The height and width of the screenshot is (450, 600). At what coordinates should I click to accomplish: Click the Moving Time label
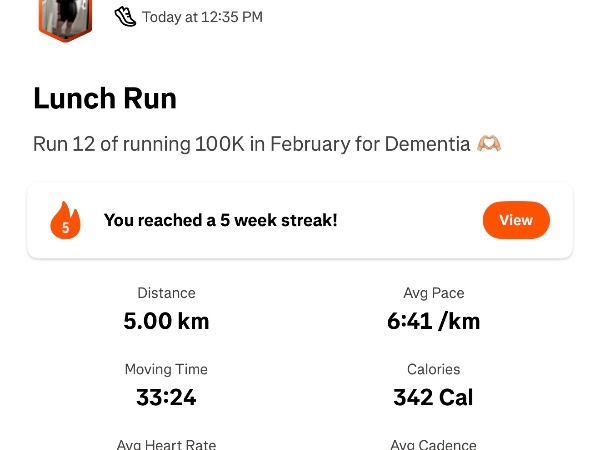166,369
